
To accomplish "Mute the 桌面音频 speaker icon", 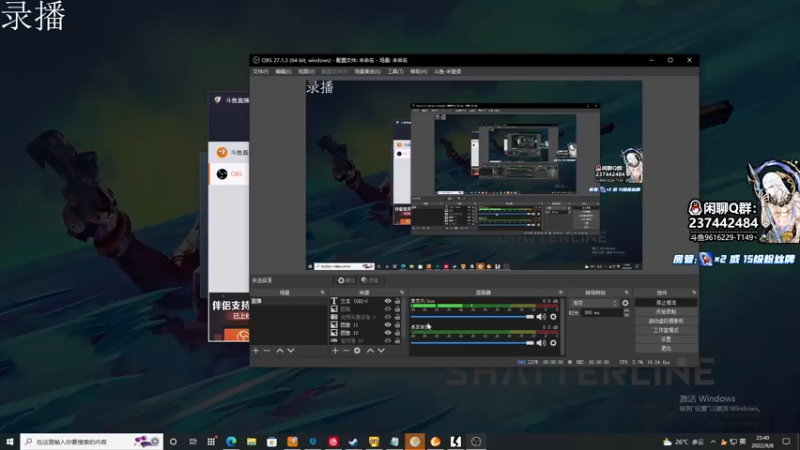I will pos(541,343).
